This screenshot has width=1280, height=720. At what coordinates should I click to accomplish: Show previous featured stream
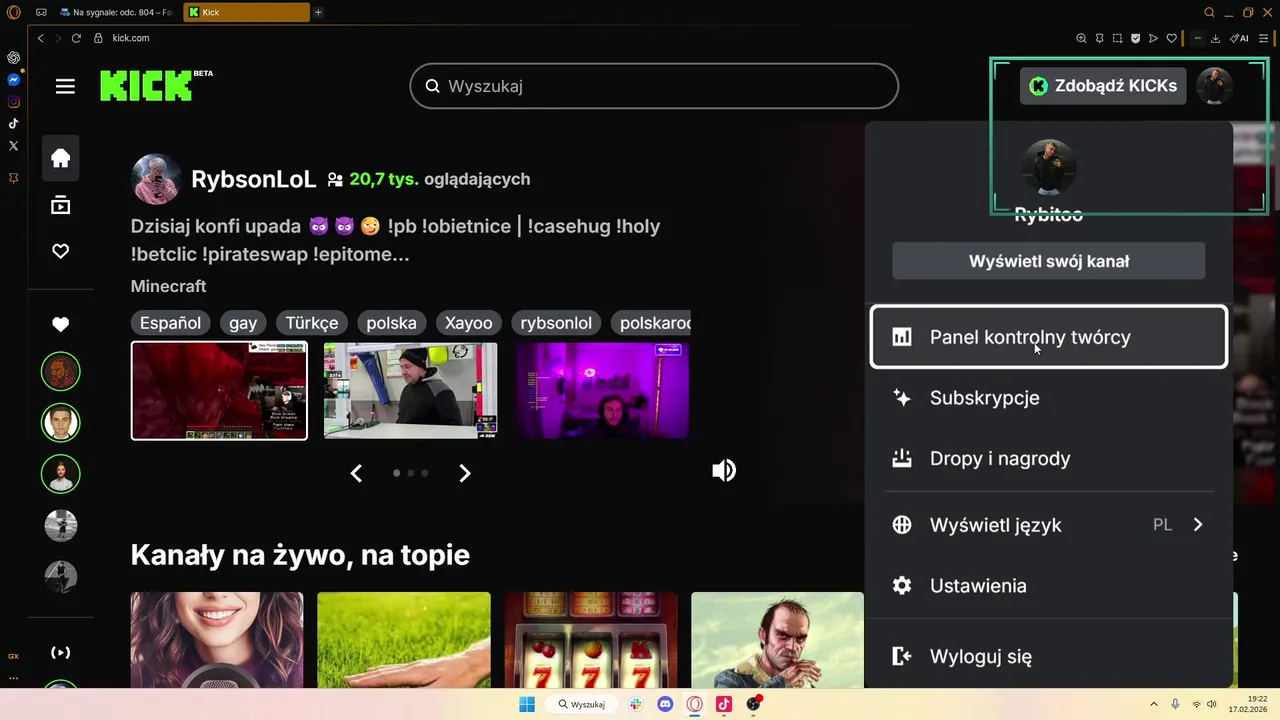click(x=356, y=473)
